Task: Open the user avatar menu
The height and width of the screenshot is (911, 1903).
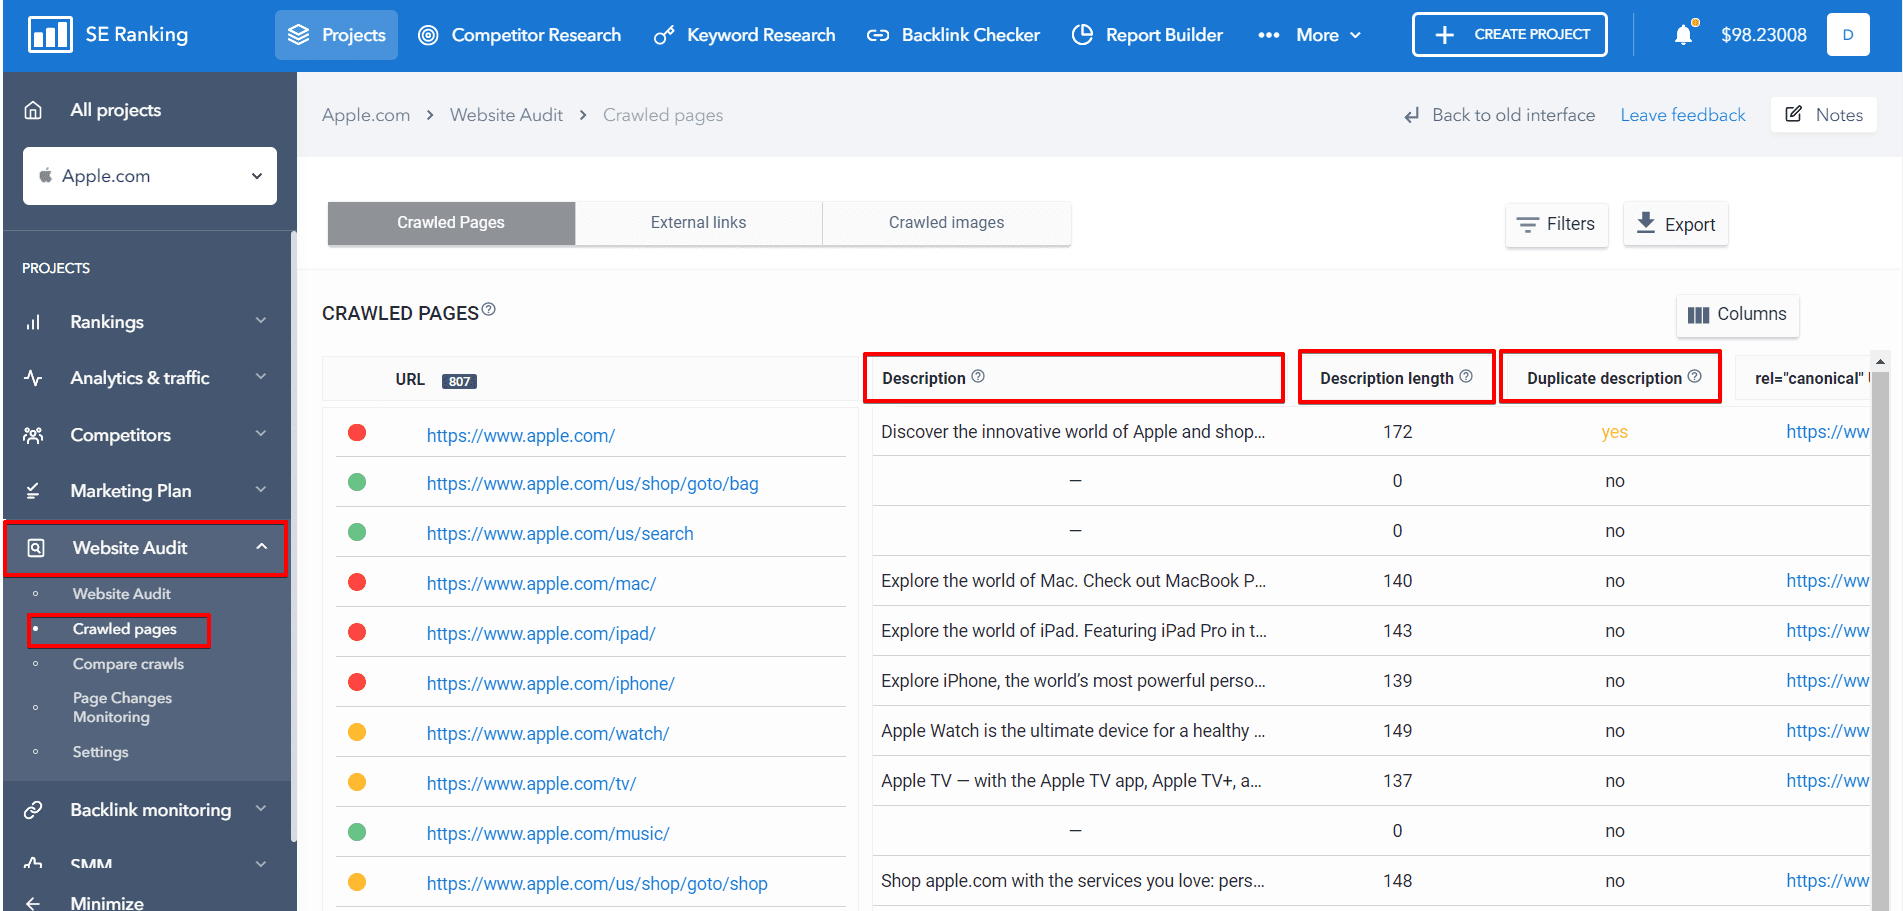Action: click(x=1848, y=34)
